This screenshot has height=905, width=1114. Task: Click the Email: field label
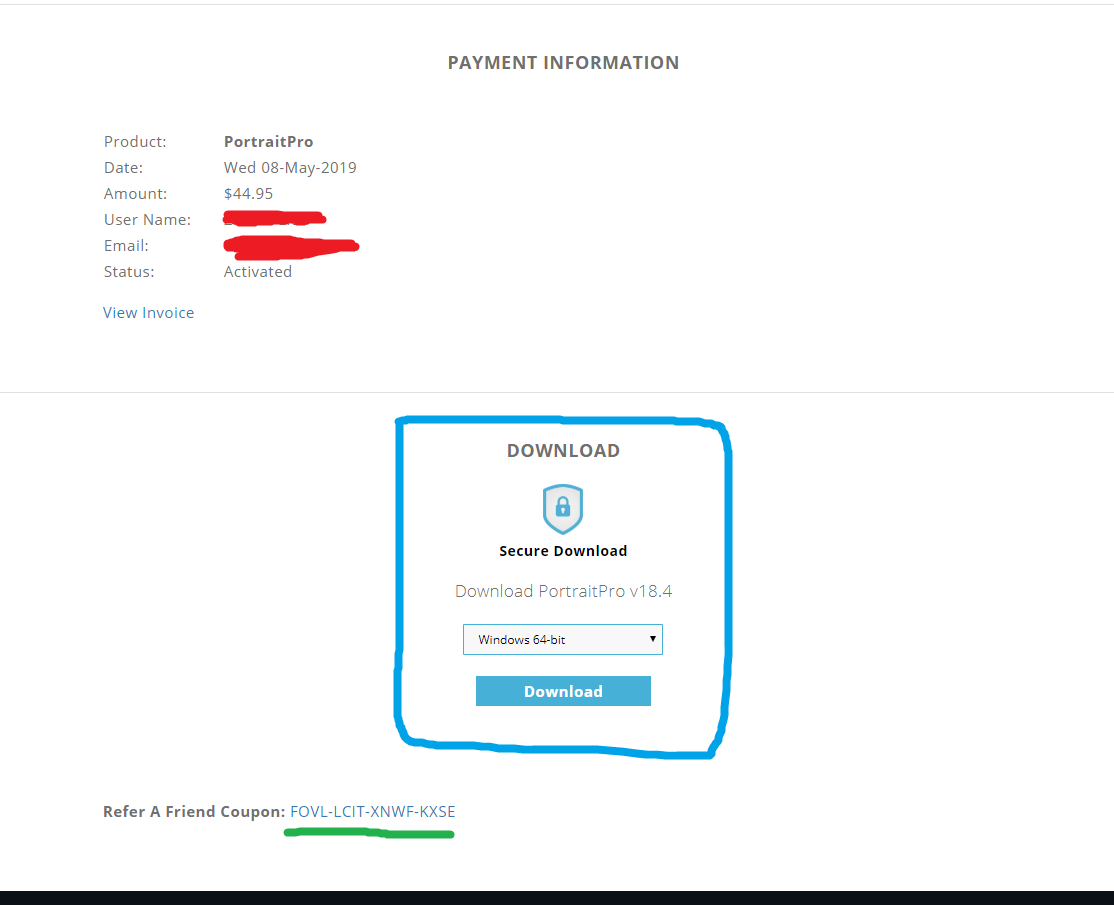tap(126, 245)
